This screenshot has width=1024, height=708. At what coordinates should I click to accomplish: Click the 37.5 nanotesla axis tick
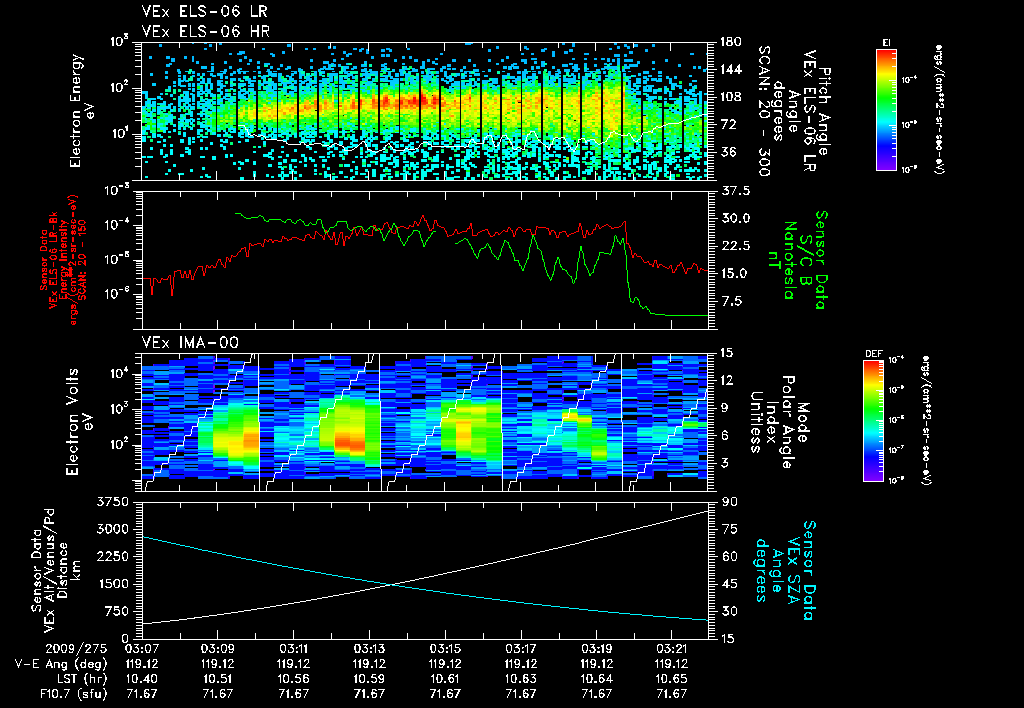click(735, 191)
